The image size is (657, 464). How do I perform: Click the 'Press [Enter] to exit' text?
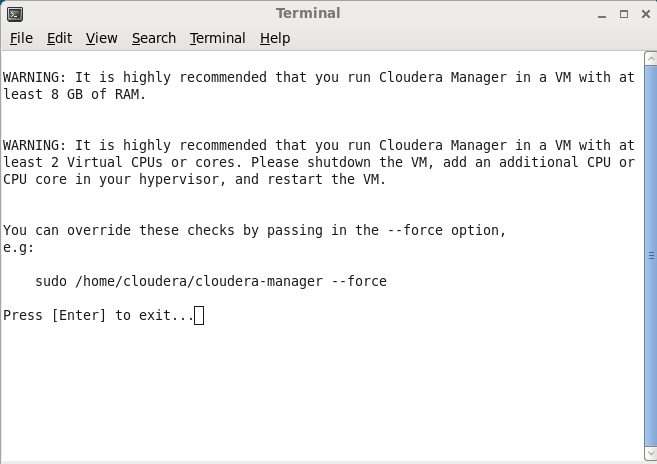pyautogui.click(x=98, y=315)
